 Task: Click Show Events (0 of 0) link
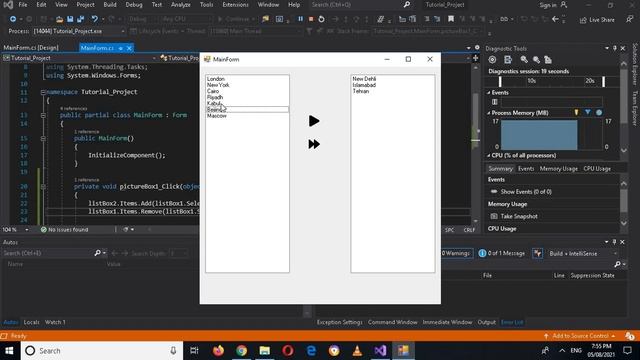click(x=526, y=191)
